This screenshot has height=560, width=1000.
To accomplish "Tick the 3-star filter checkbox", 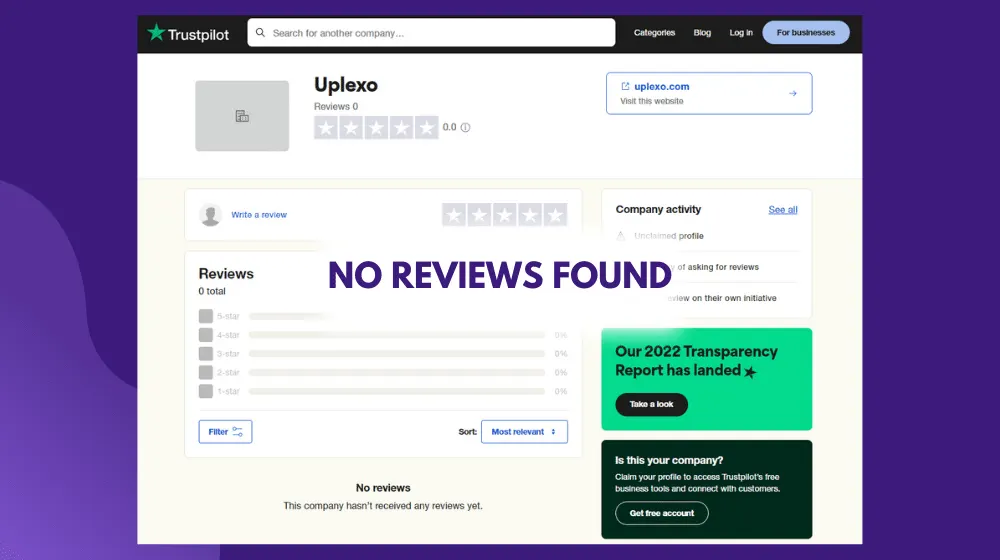I will point(205,354).
